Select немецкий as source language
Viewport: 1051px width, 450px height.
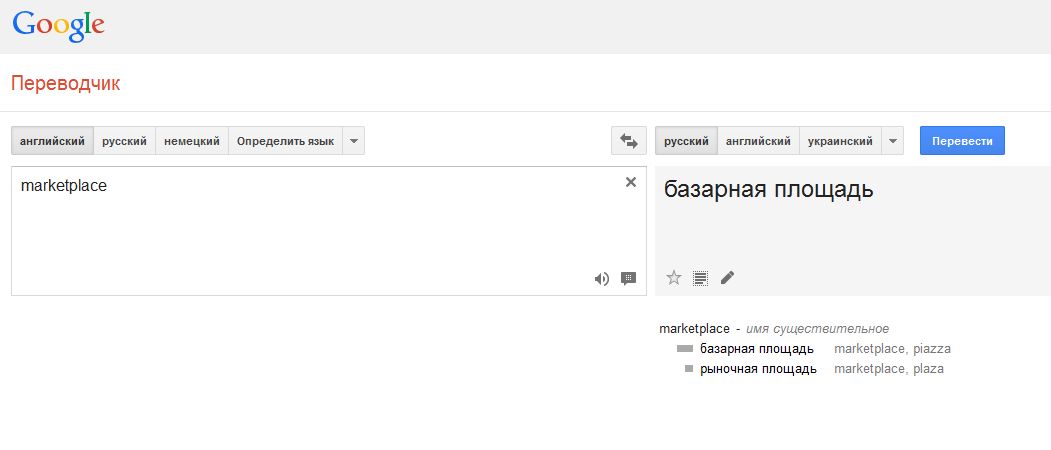pyautogui.click(x=192, y=141)
